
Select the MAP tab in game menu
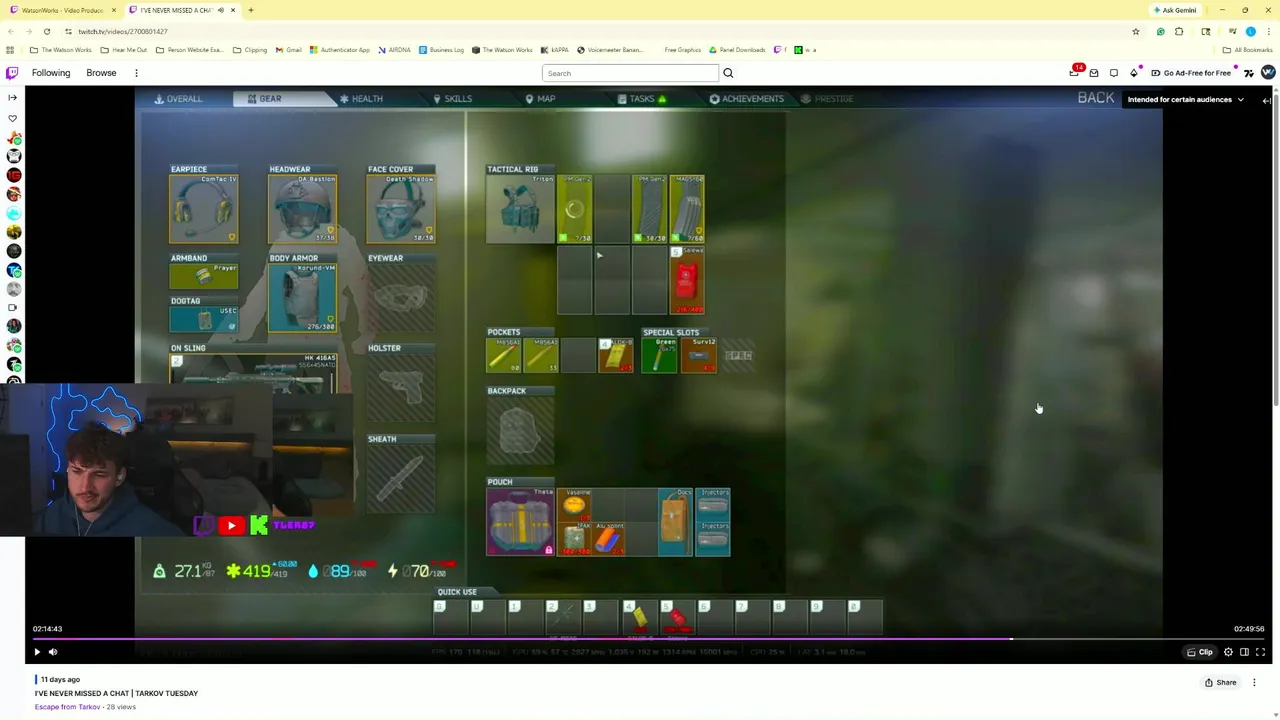tap(540, 99)
